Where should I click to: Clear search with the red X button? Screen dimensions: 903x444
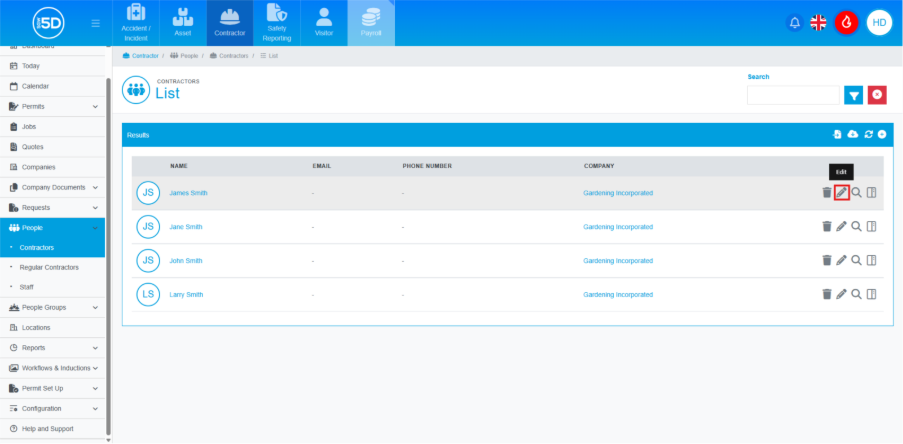[877, 95]
